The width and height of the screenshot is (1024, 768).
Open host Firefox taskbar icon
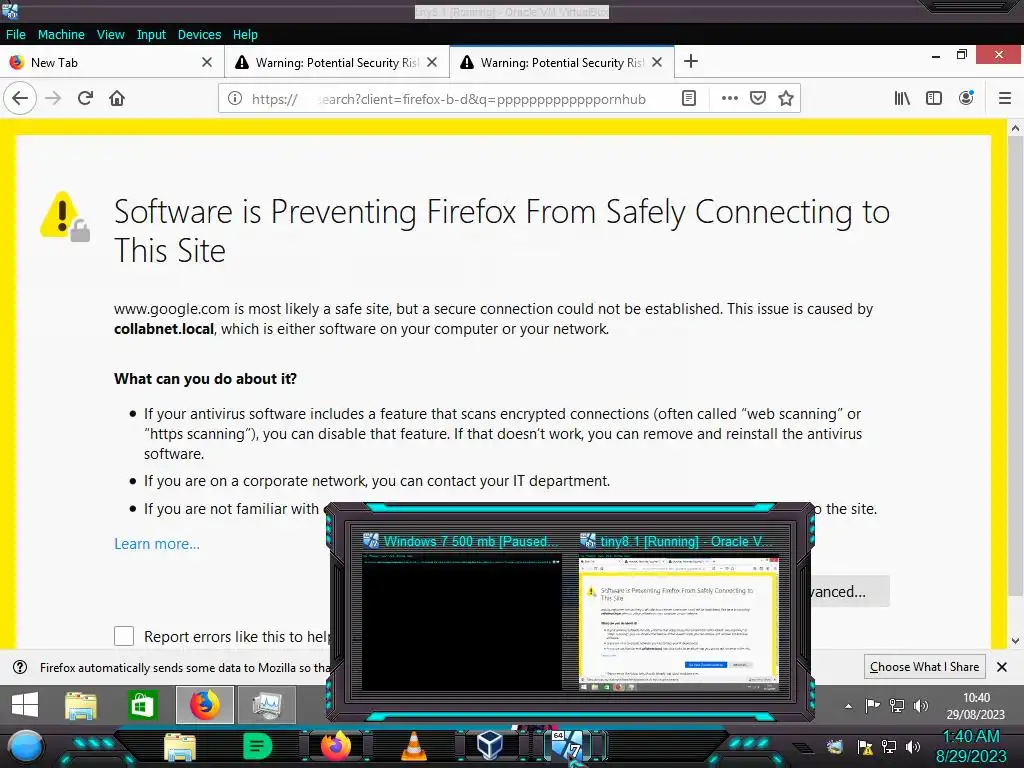point(336,746)
